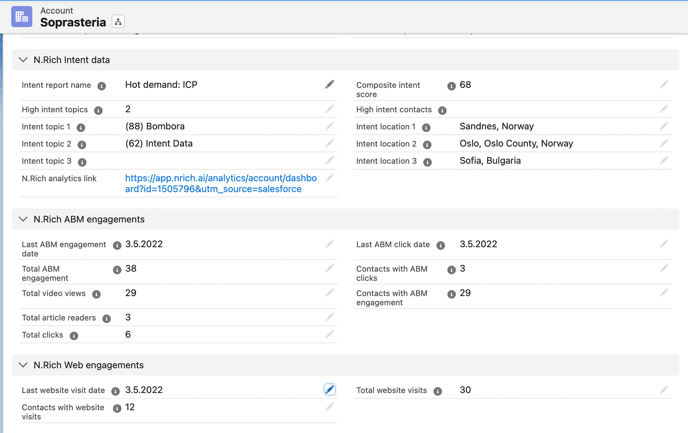The height and width of the screenshot is (433, 688).
Task: Edit the Composite intent score field
Action: [664, 84]
